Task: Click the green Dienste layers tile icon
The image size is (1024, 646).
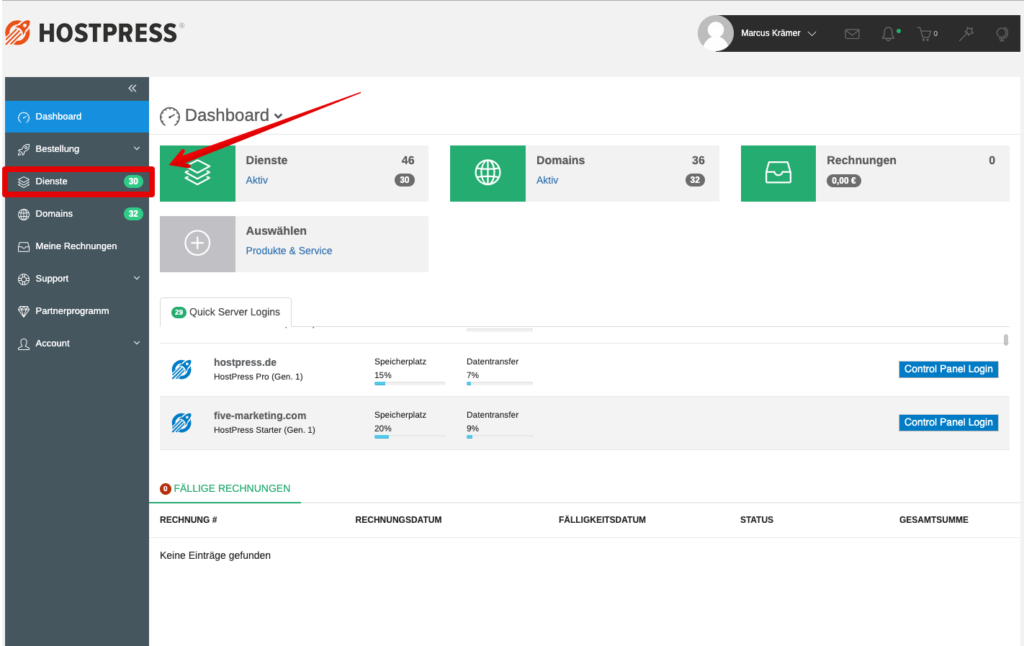Action: tap(197, 173)
